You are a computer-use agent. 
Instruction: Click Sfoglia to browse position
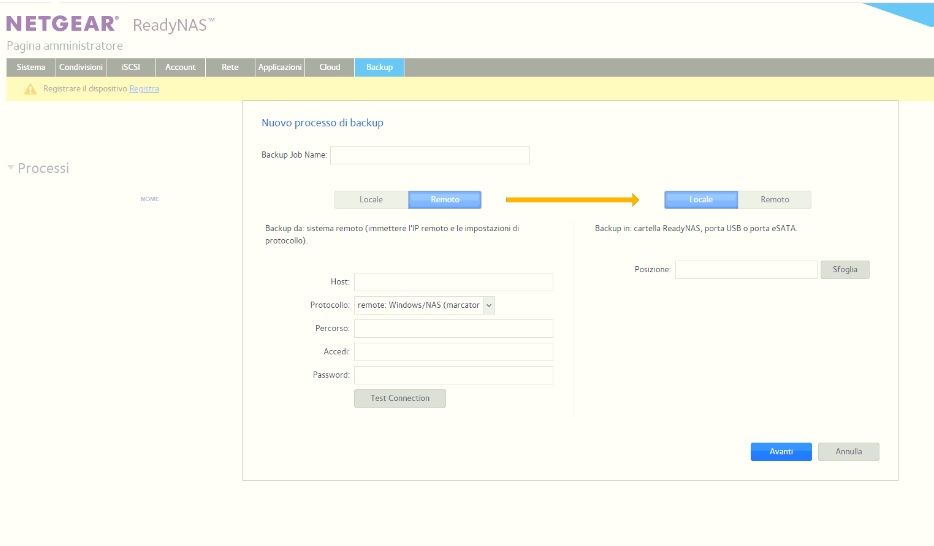click(845, 270)
